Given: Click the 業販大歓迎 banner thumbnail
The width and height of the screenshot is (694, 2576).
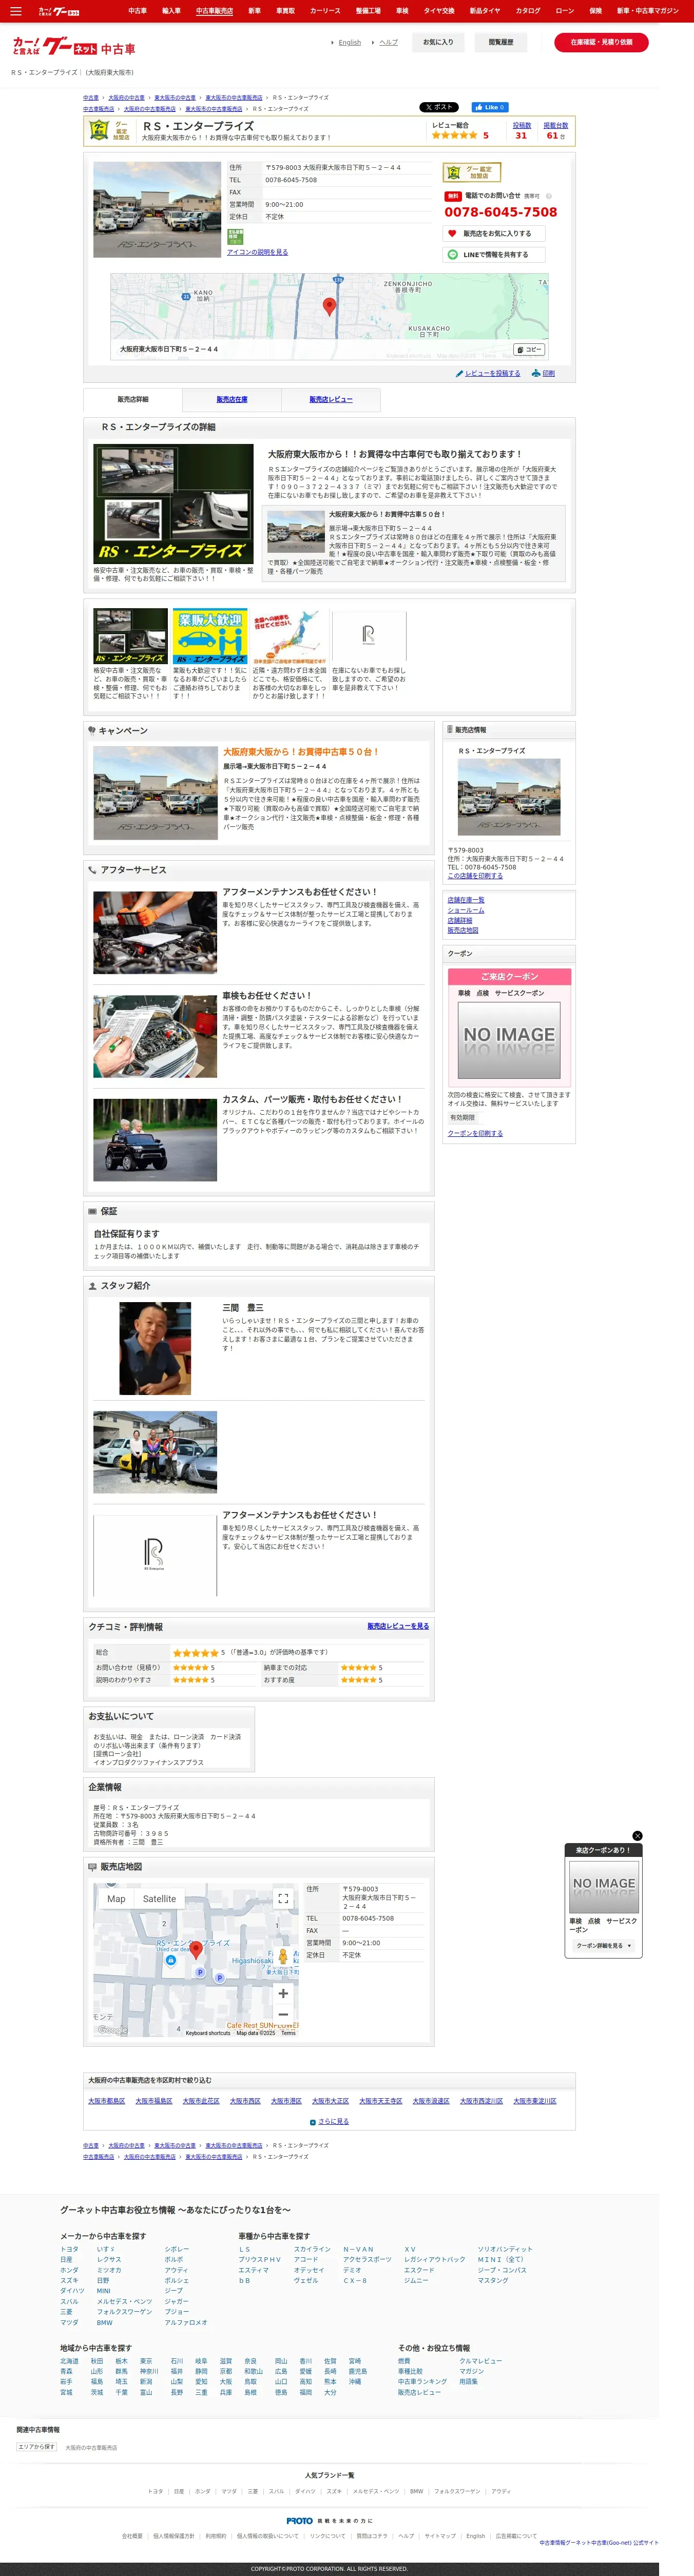Looking at the screenshot, I should 210,637.
